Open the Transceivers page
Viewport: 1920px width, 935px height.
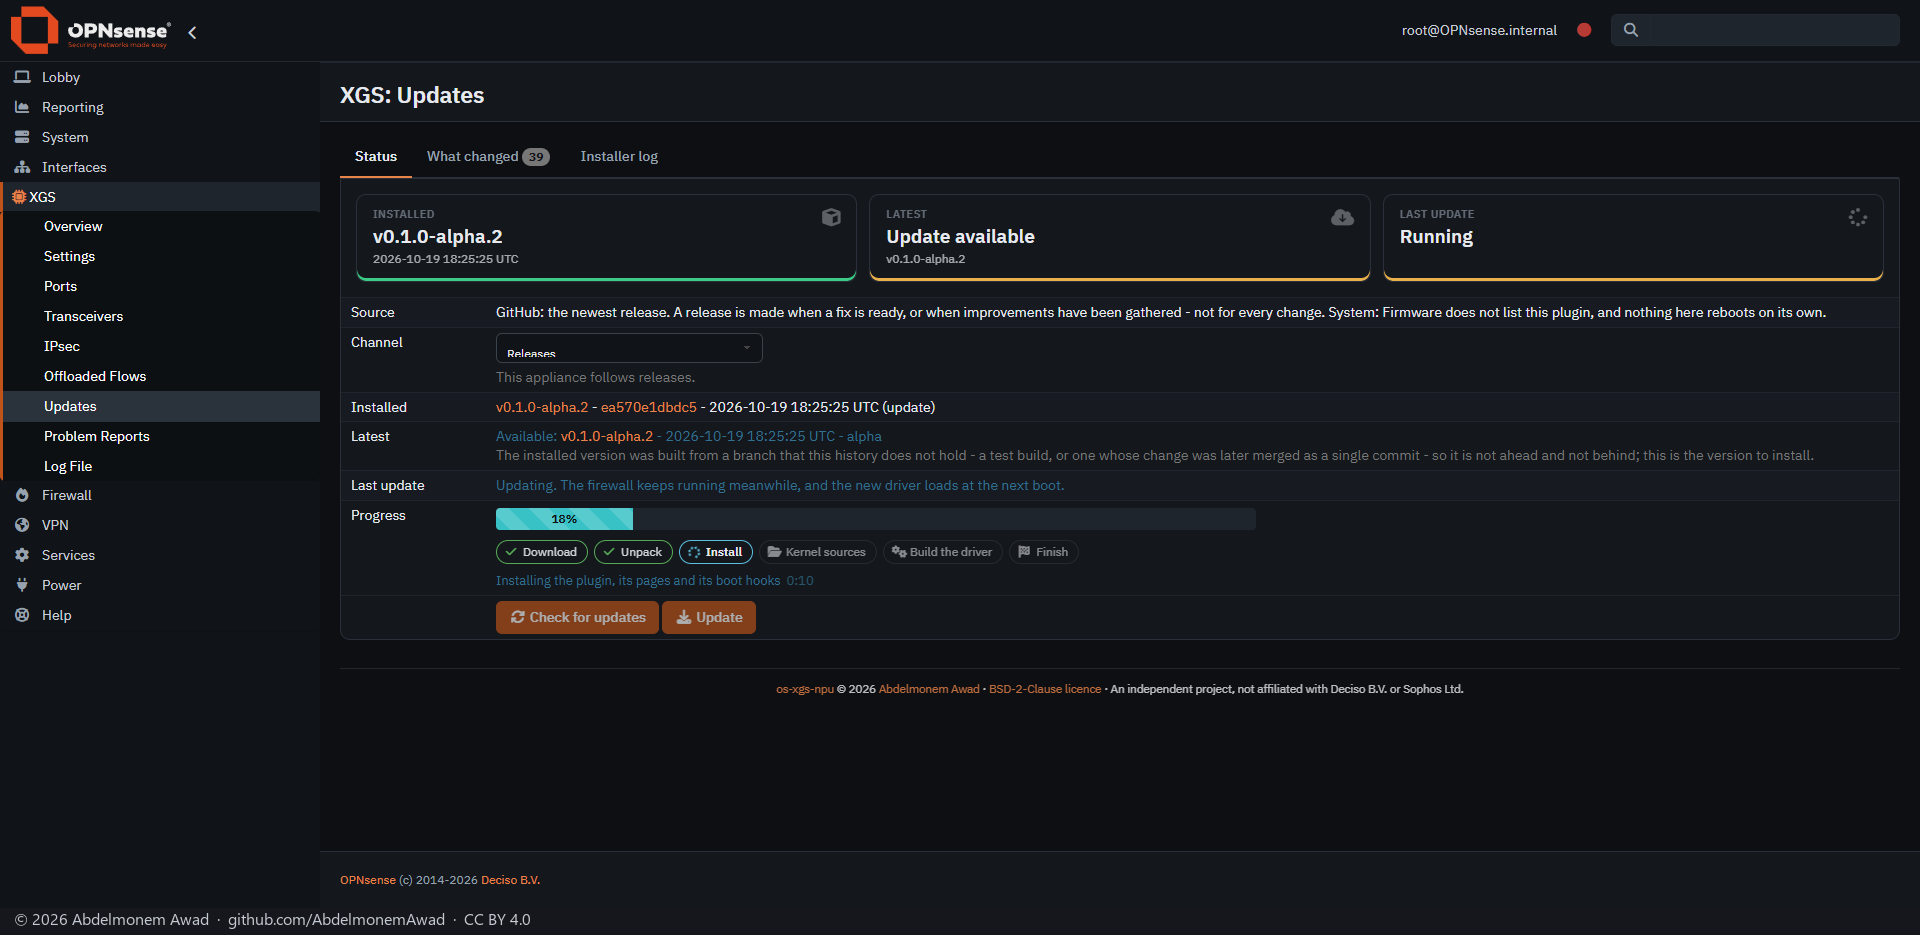point(84,316)
